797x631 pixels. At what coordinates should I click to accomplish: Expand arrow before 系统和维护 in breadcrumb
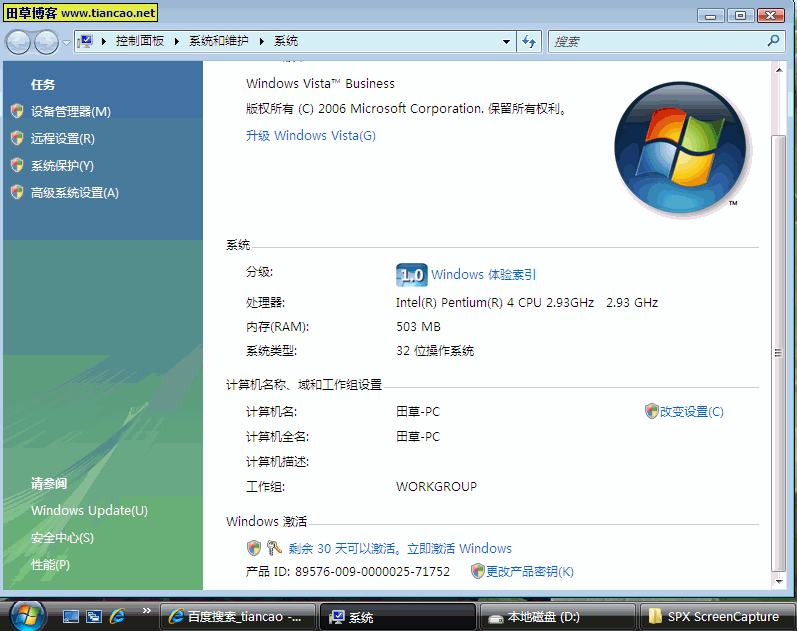tap(177, 41)
